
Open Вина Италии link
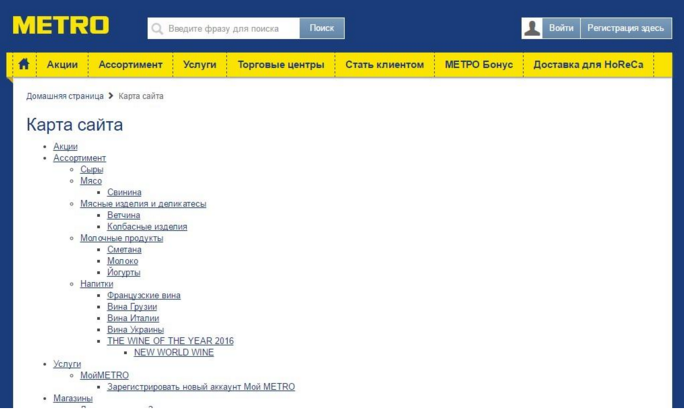coord(133,318)
